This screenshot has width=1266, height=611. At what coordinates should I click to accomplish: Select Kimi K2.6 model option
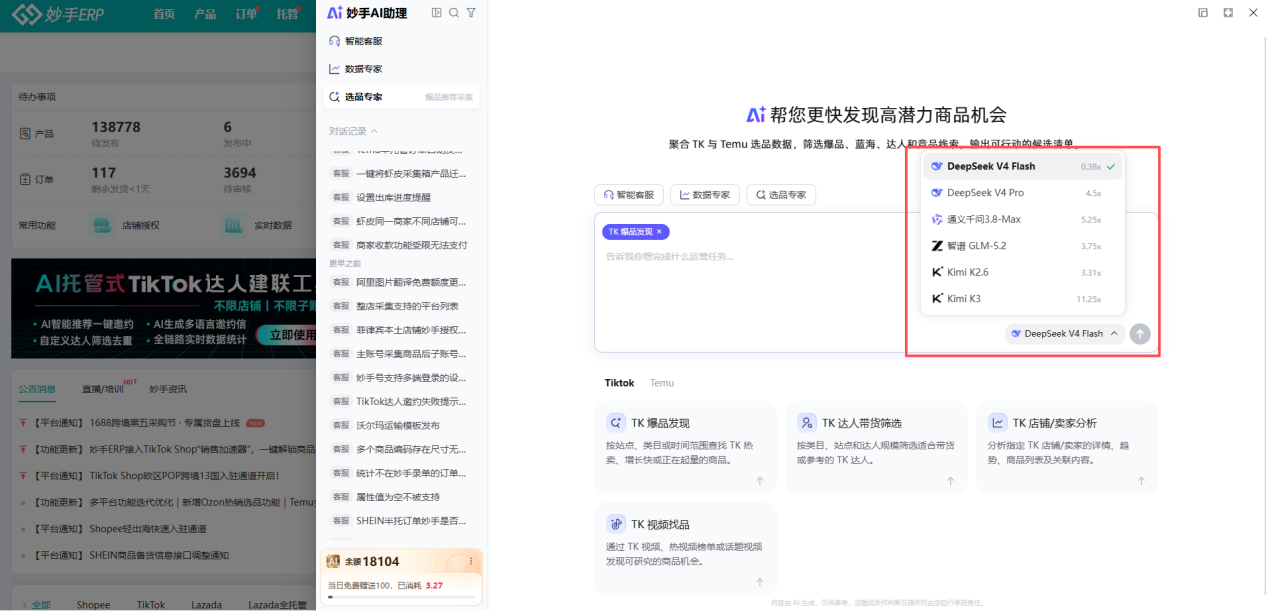click(x=1023, y=272)
